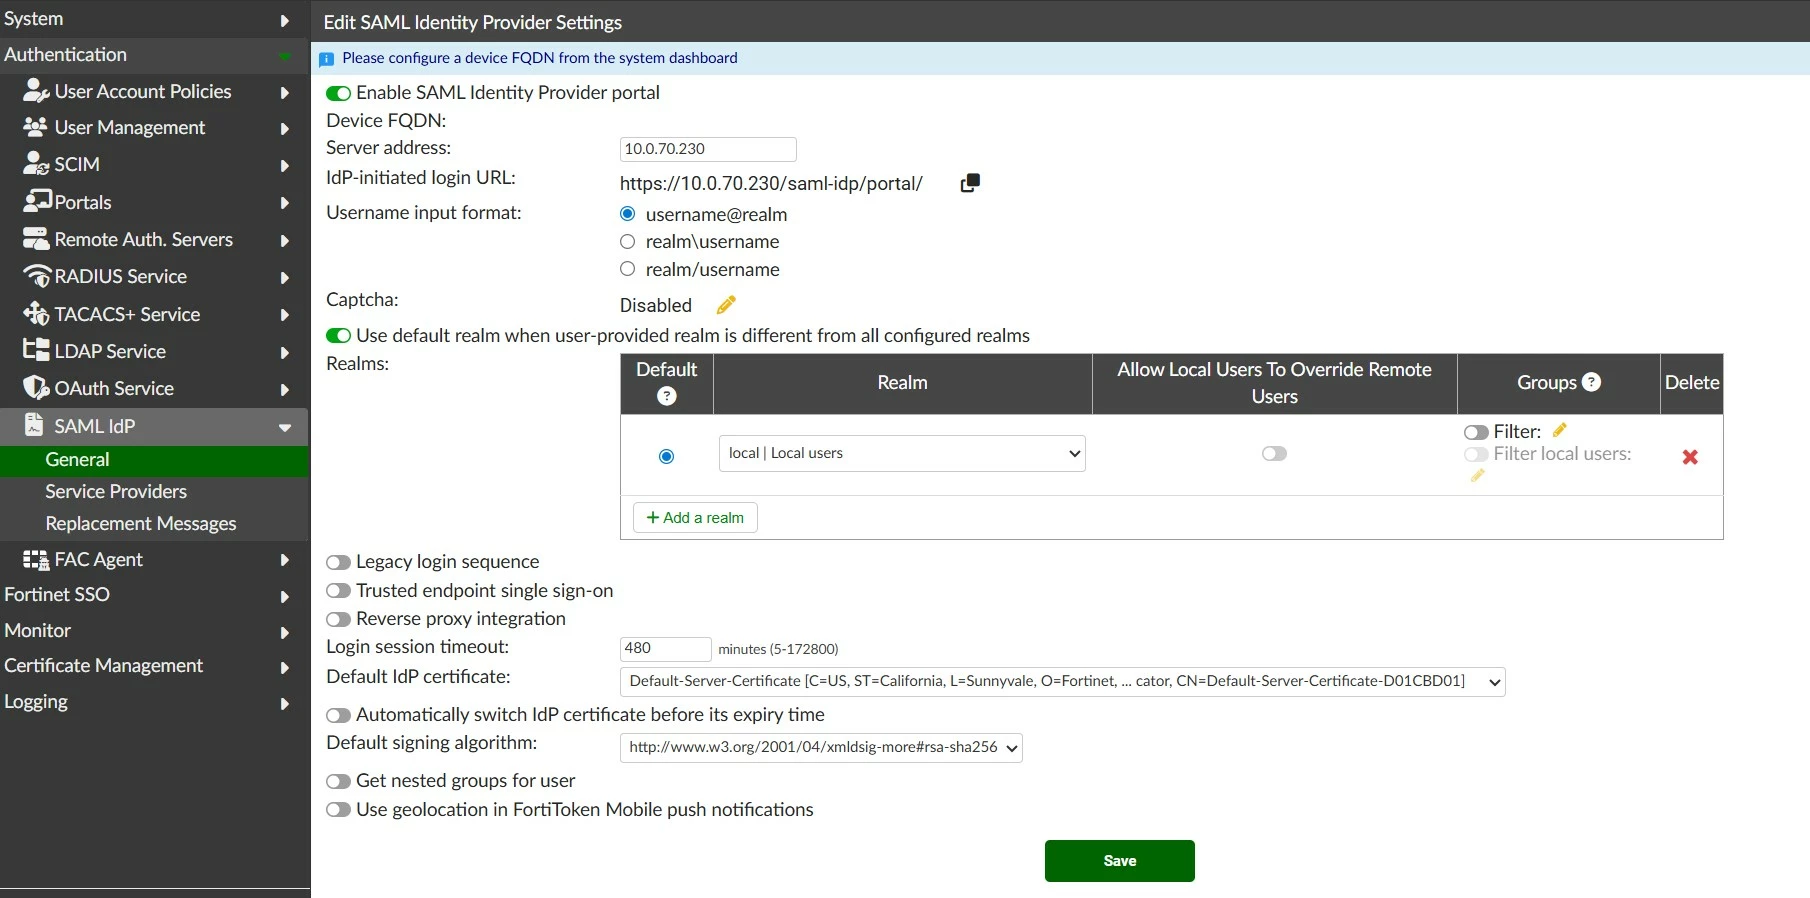The image size is (1810, 898).
Task: Open the Groups help question mark
Action: tap(1592, 382)
